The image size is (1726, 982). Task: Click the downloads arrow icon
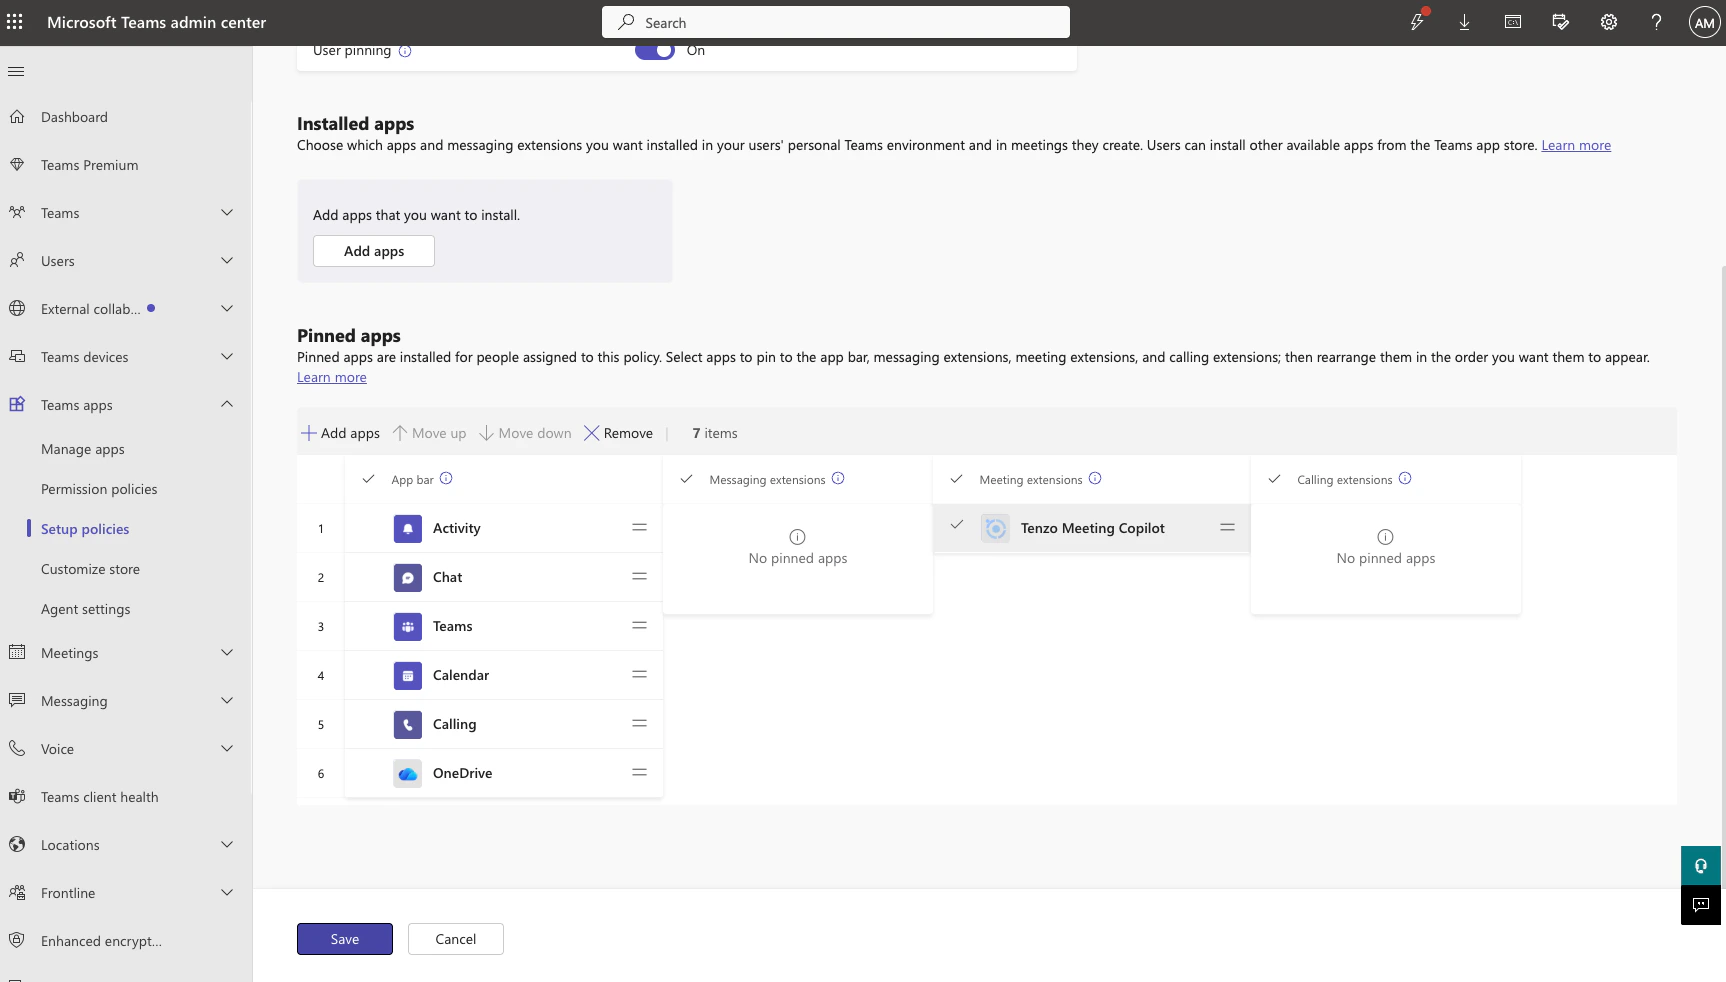[x=1464, y=22]
